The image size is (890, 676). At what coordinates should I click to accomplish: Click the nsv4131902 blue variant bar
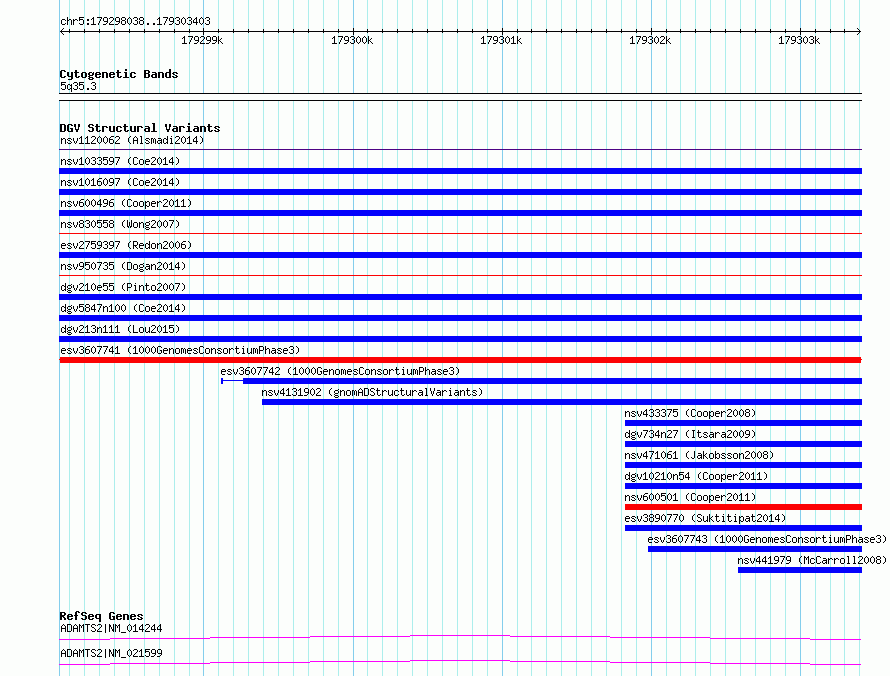pyautogui.click(x=562, y=402)
